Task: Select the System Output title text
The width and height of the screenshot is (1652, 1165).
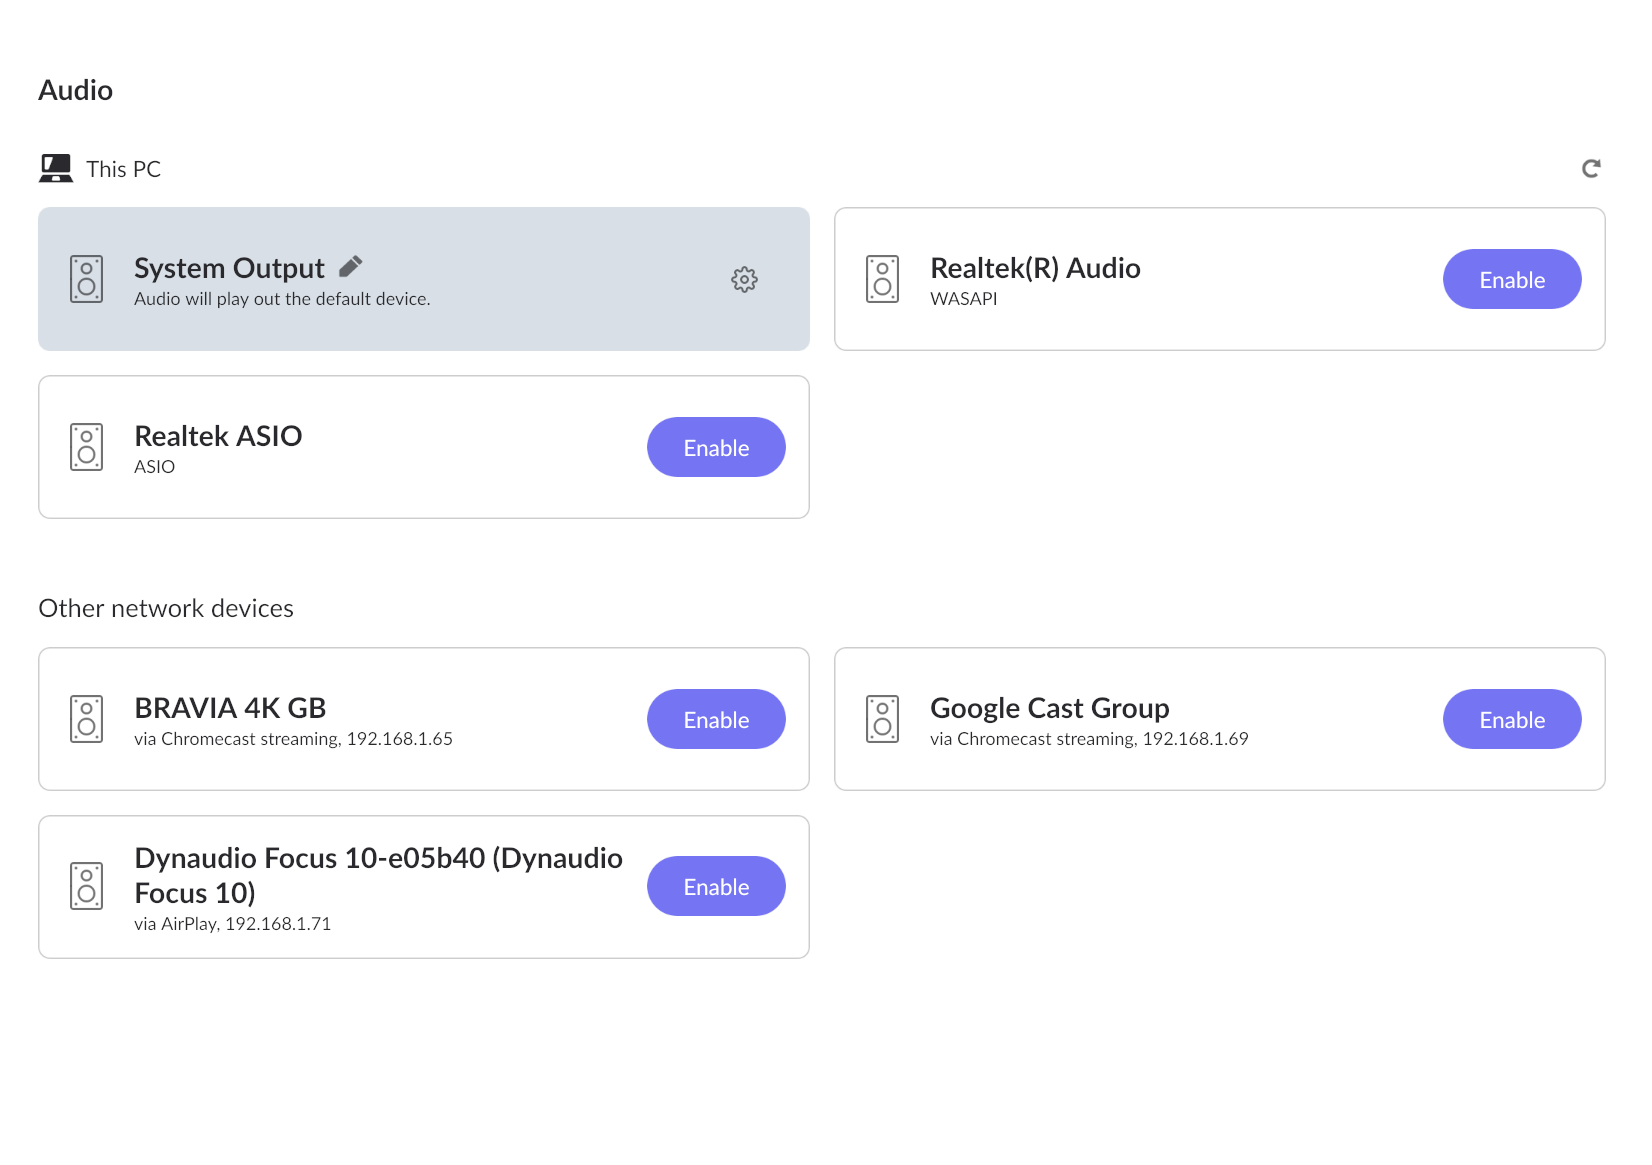Action: (x=229, y=268)
